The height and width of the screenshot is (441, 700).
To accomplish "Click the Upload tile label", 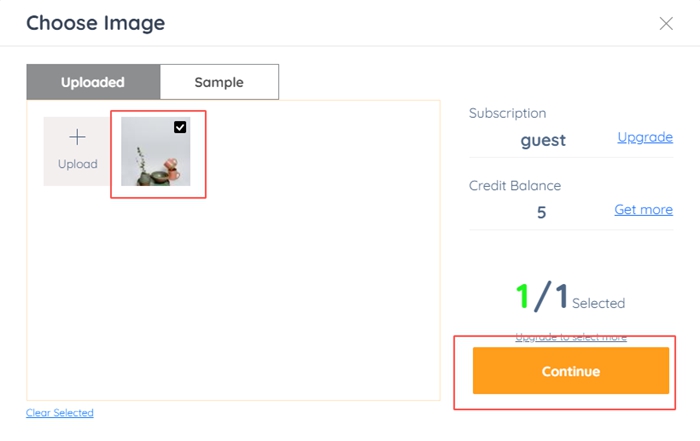I will click(78, 164).
